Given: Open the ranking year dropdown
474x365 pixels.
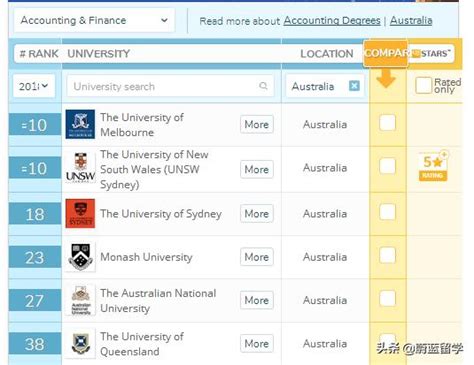Looking at the screenshot, I should click(34, 86).
